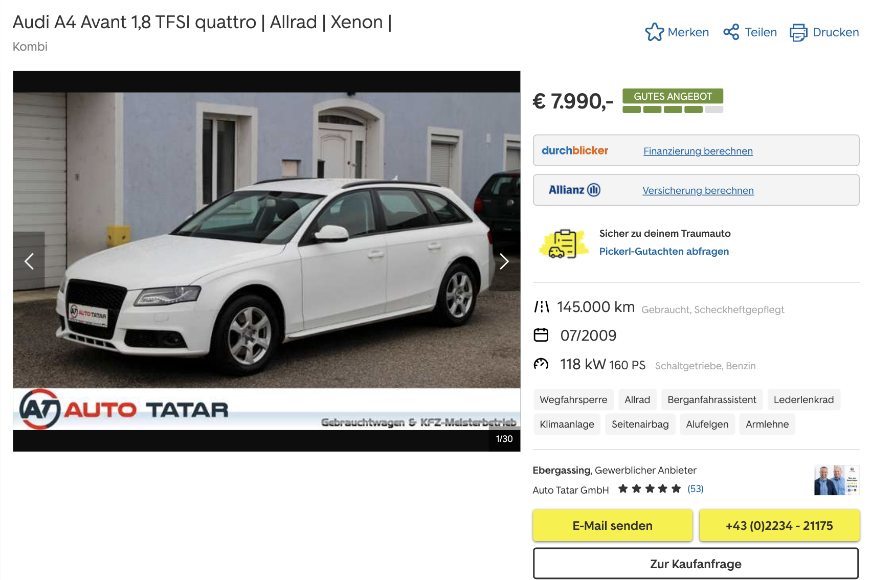Screen dimensions: 872x580
Task: Click the Zur Kaufanfrage button
Action: (x=696, y=564)
